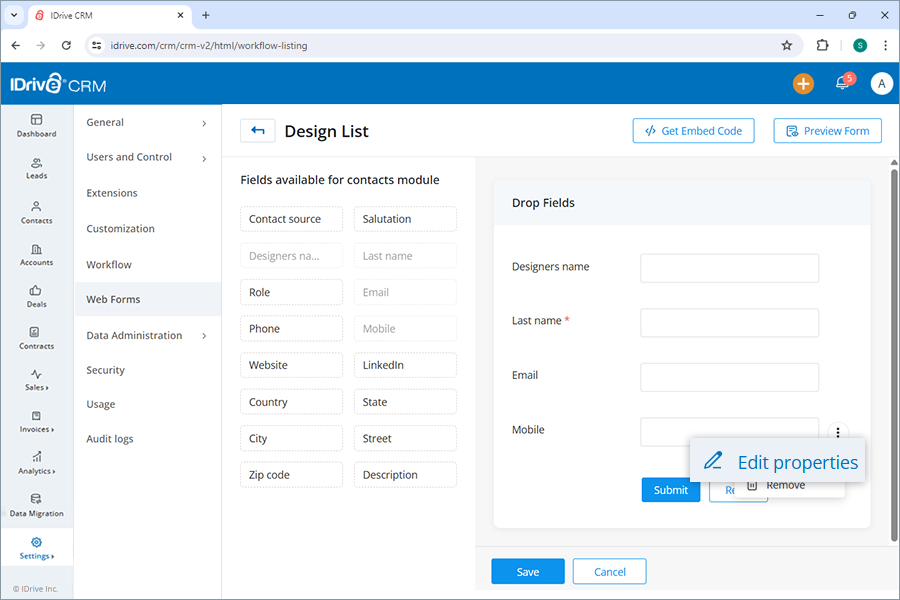Click the orange plus quick-create icon
Viewport: 900px width, 600px height.
(803, 83)
